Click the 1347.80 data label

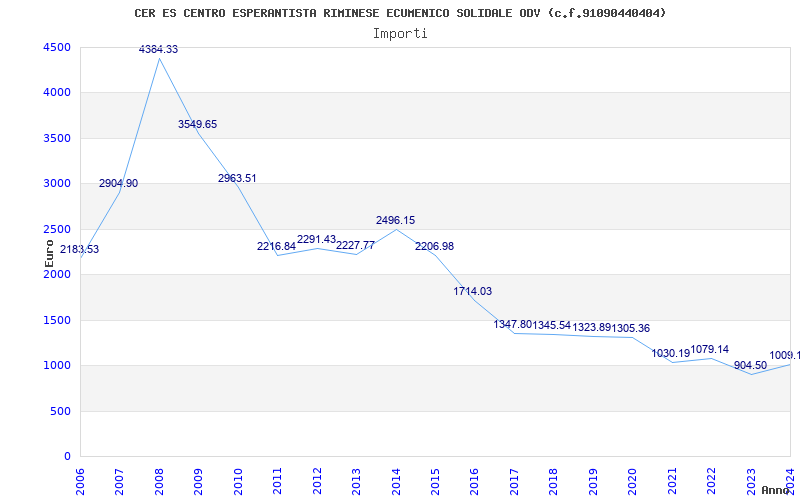pyautogui.click(x=512, y=324)
